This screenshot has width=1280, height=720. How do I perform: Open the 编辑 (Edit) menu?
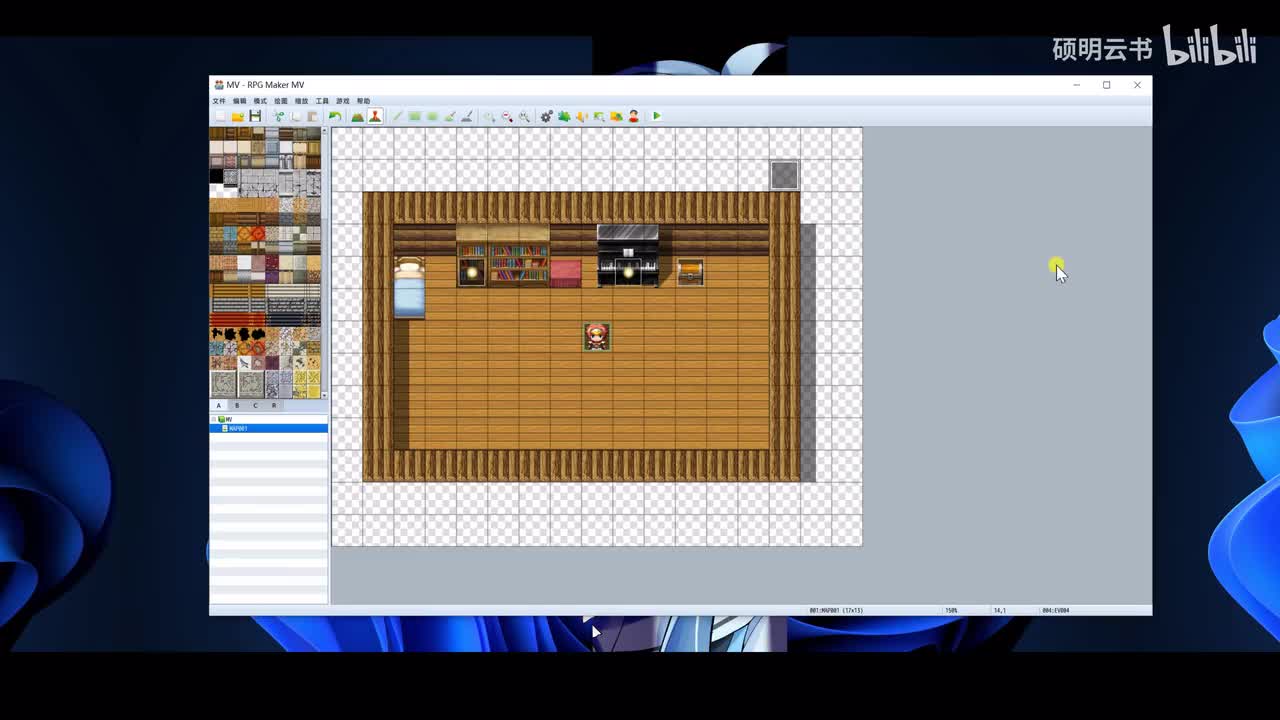(240, 101)
